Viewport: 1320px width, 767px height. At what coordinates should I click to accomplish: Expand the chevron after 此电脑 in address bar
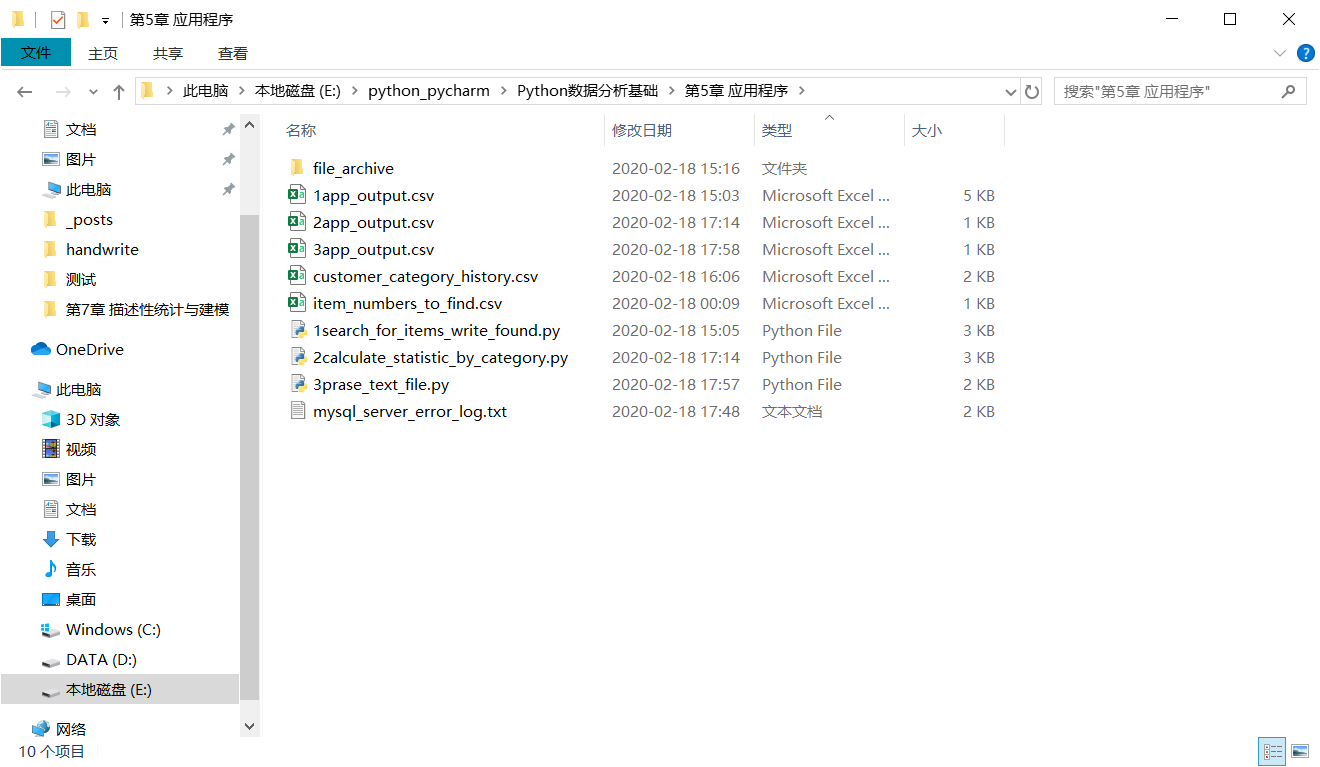click(x=242, y=91)
